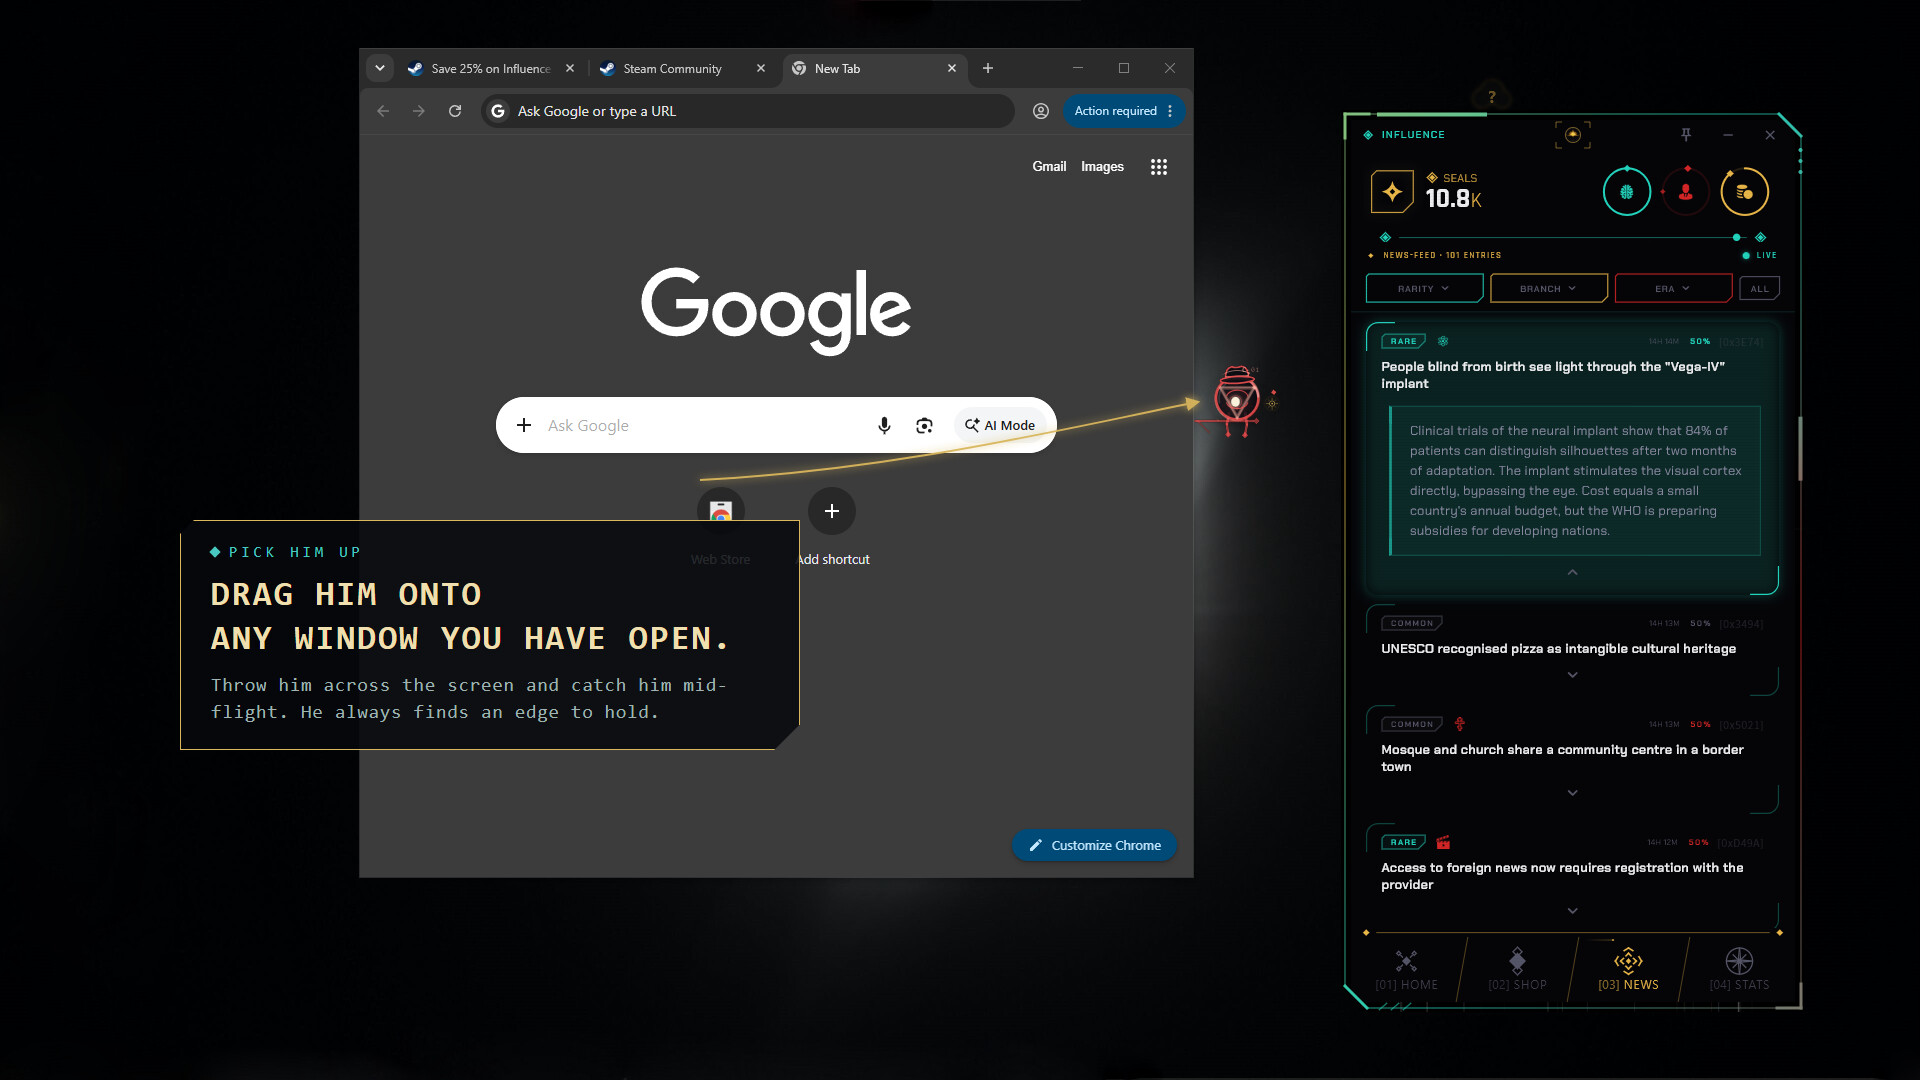
Task: Click the Google logo
Action: point(775,310)
